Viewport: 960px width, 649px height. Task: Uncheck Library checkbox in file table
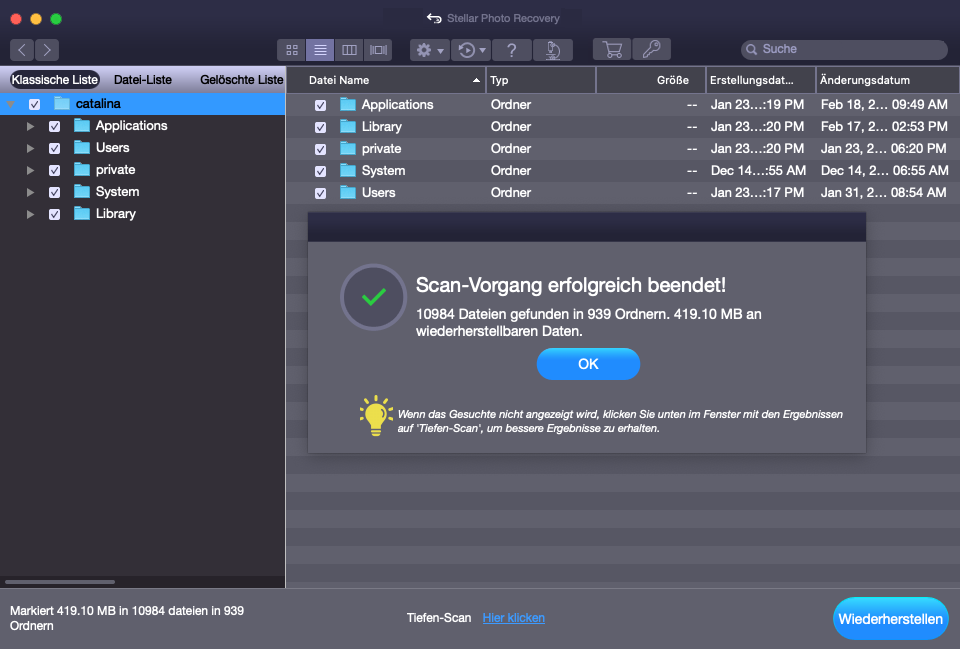pos(320,127)
